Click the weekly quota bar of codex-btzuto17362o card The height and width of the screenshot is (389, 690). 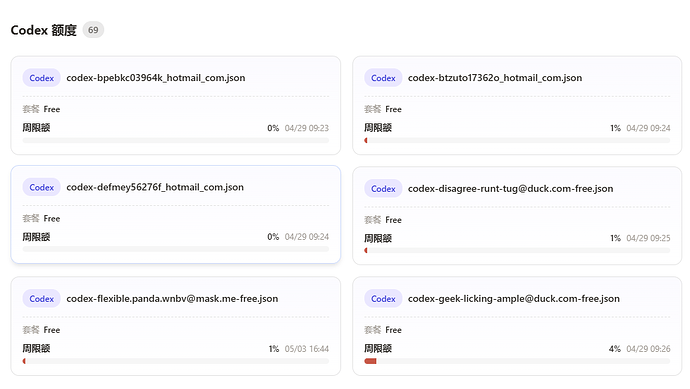(517, 140)
